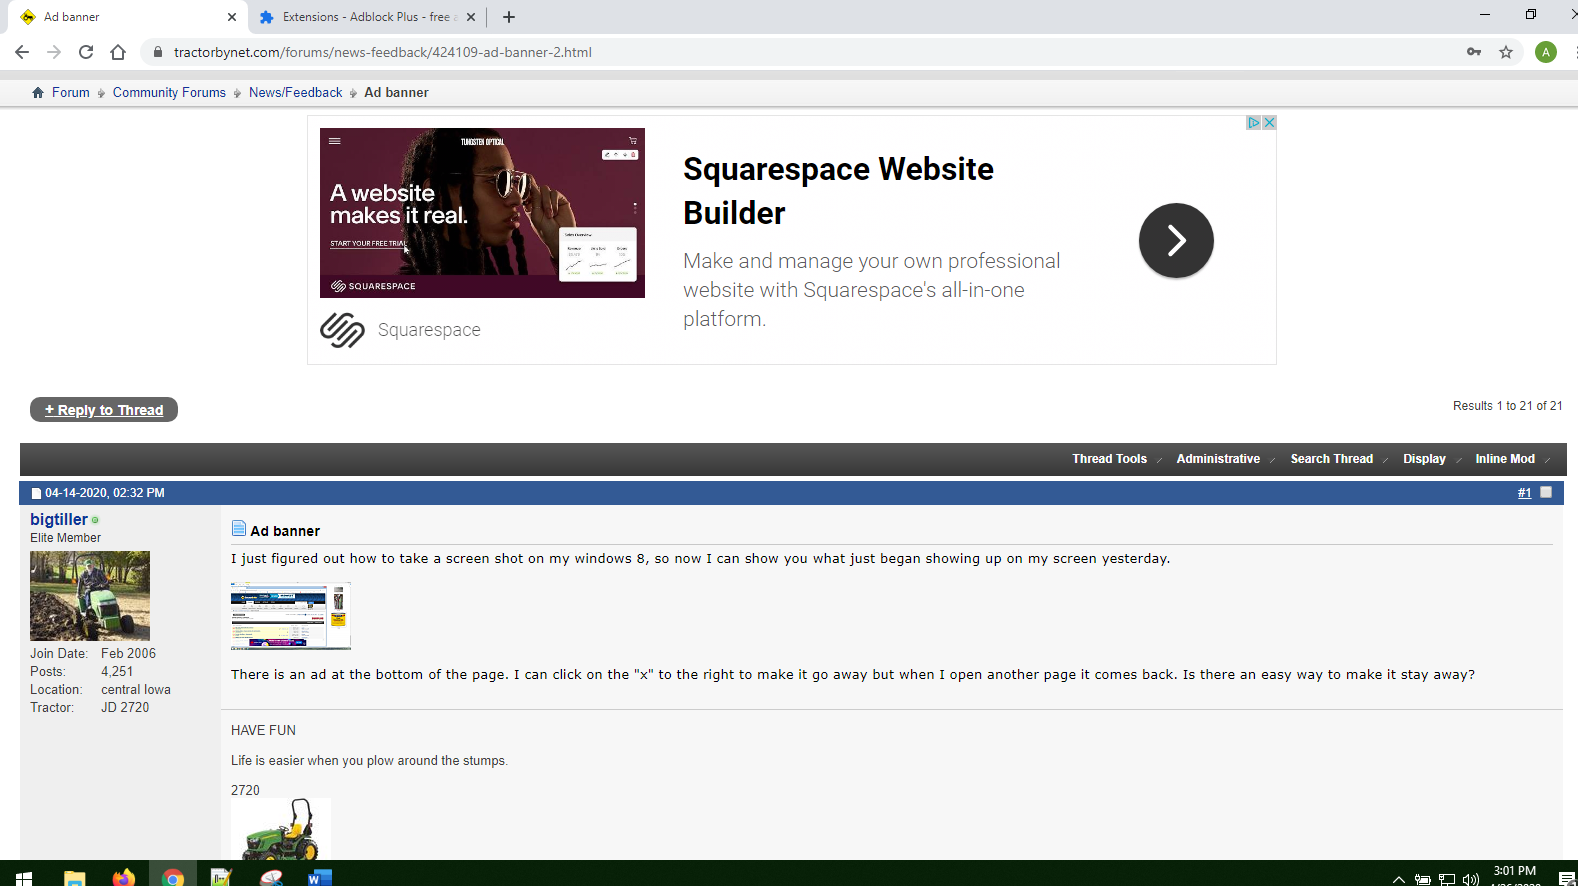Click the Forum home icon in breadcrumb
The height and width of the screenshot is (886, 1578).
[x=38, y=92]
